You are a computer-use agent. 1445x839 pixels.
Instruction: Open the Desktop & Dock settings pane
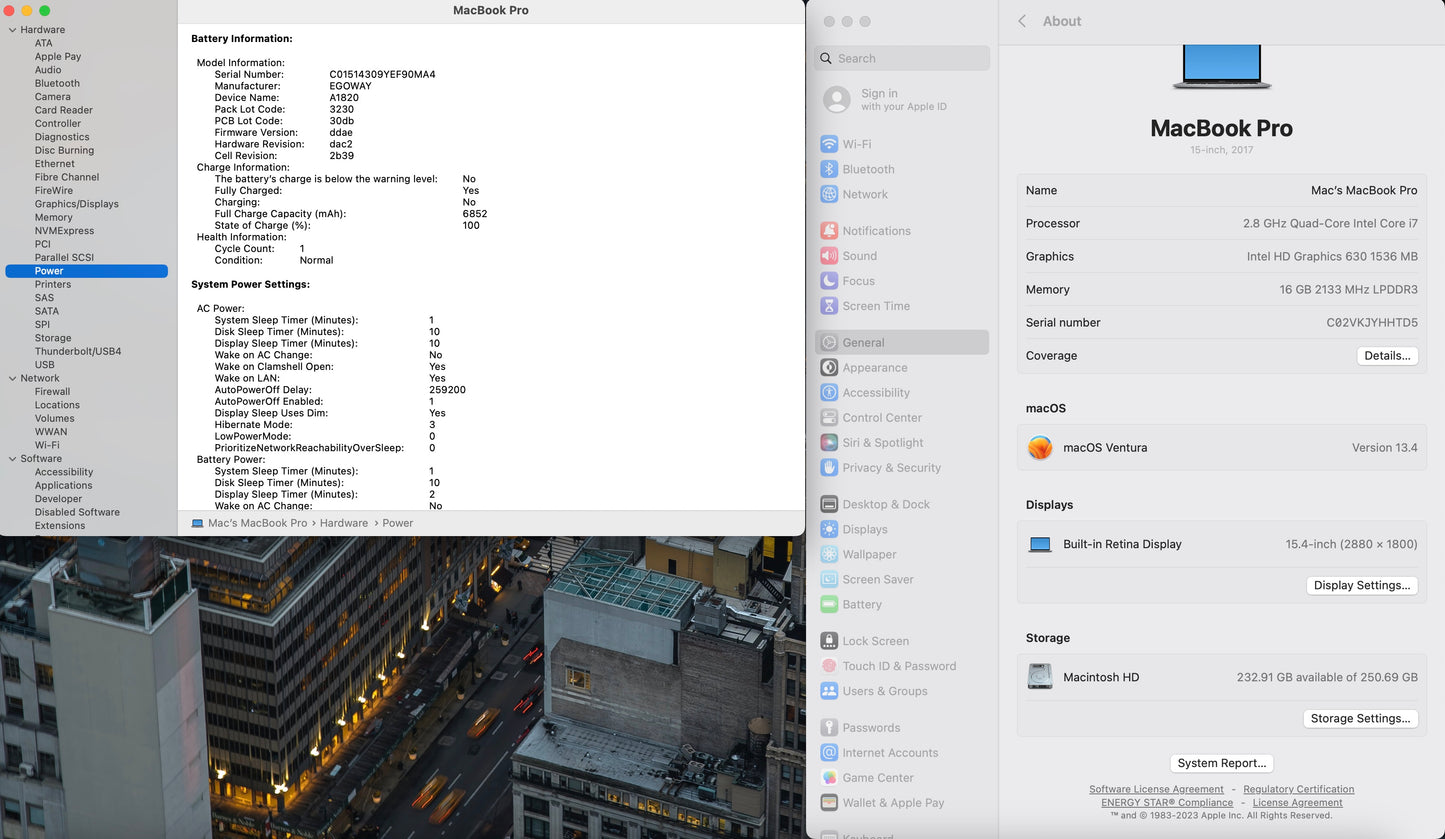click(x=885, y=505)
